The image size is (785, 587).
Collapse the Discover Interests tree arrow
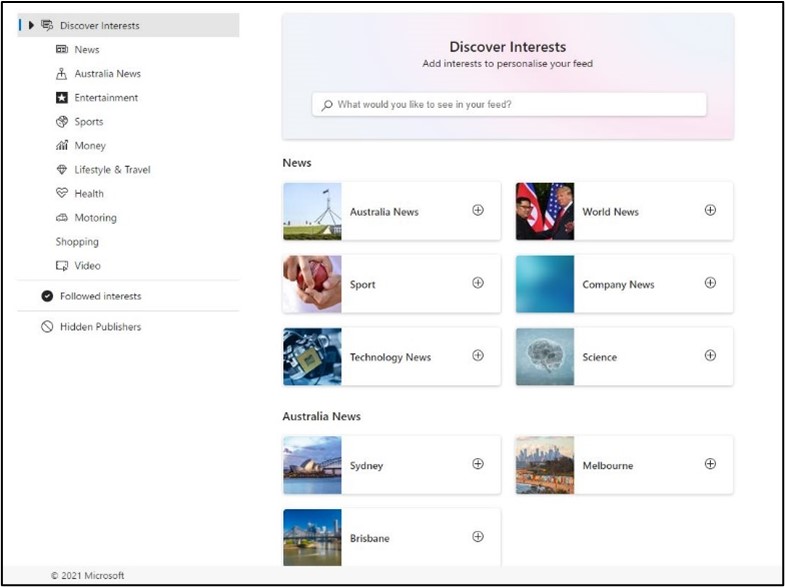pyautogui.click(x=31, y=25)
